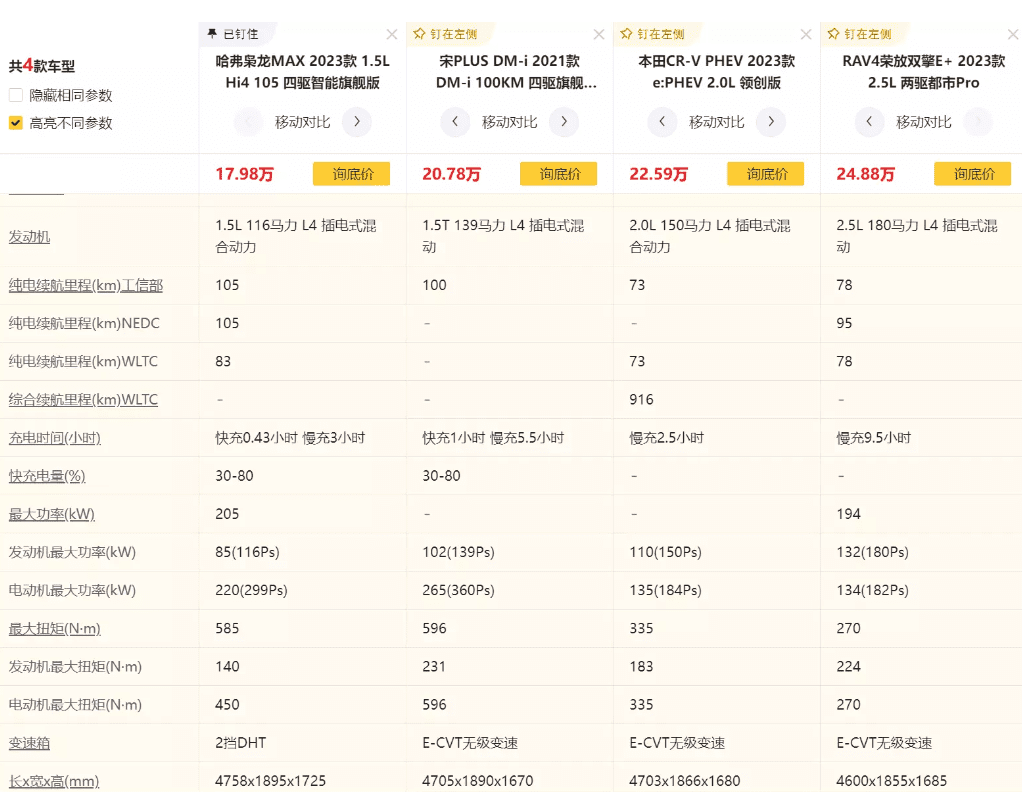1022x792 pixels.
Task: Move the RAV4 Rongfang E+ column left
Action: (x=870, y=122)
